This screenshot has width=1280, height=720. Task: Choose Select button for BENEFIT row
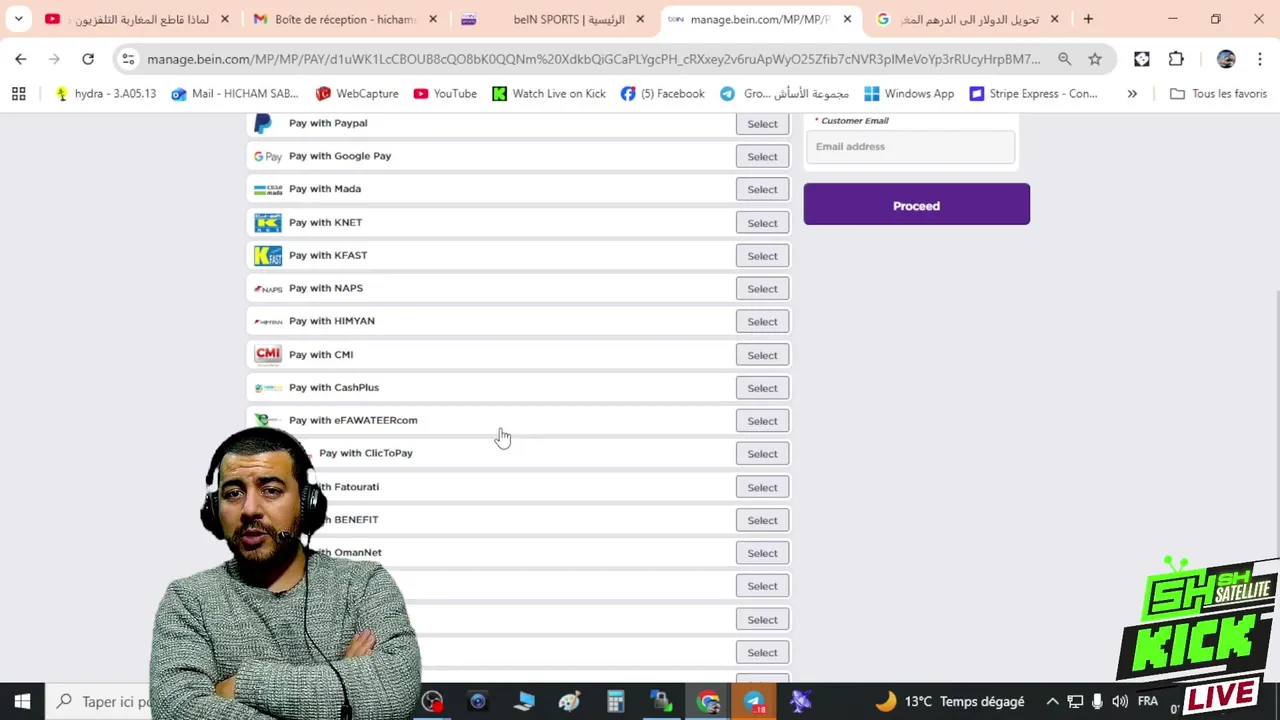coord(762,520)
